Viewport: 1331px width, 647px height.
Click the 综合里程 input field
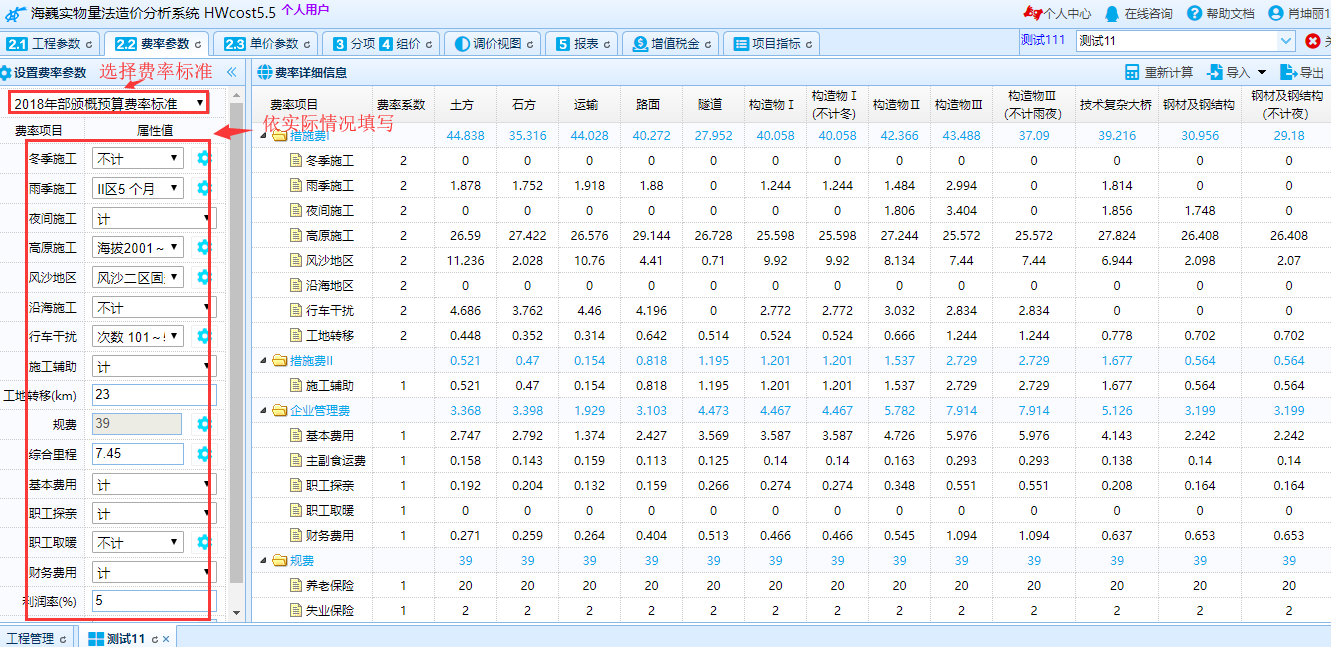click(138, 454)
